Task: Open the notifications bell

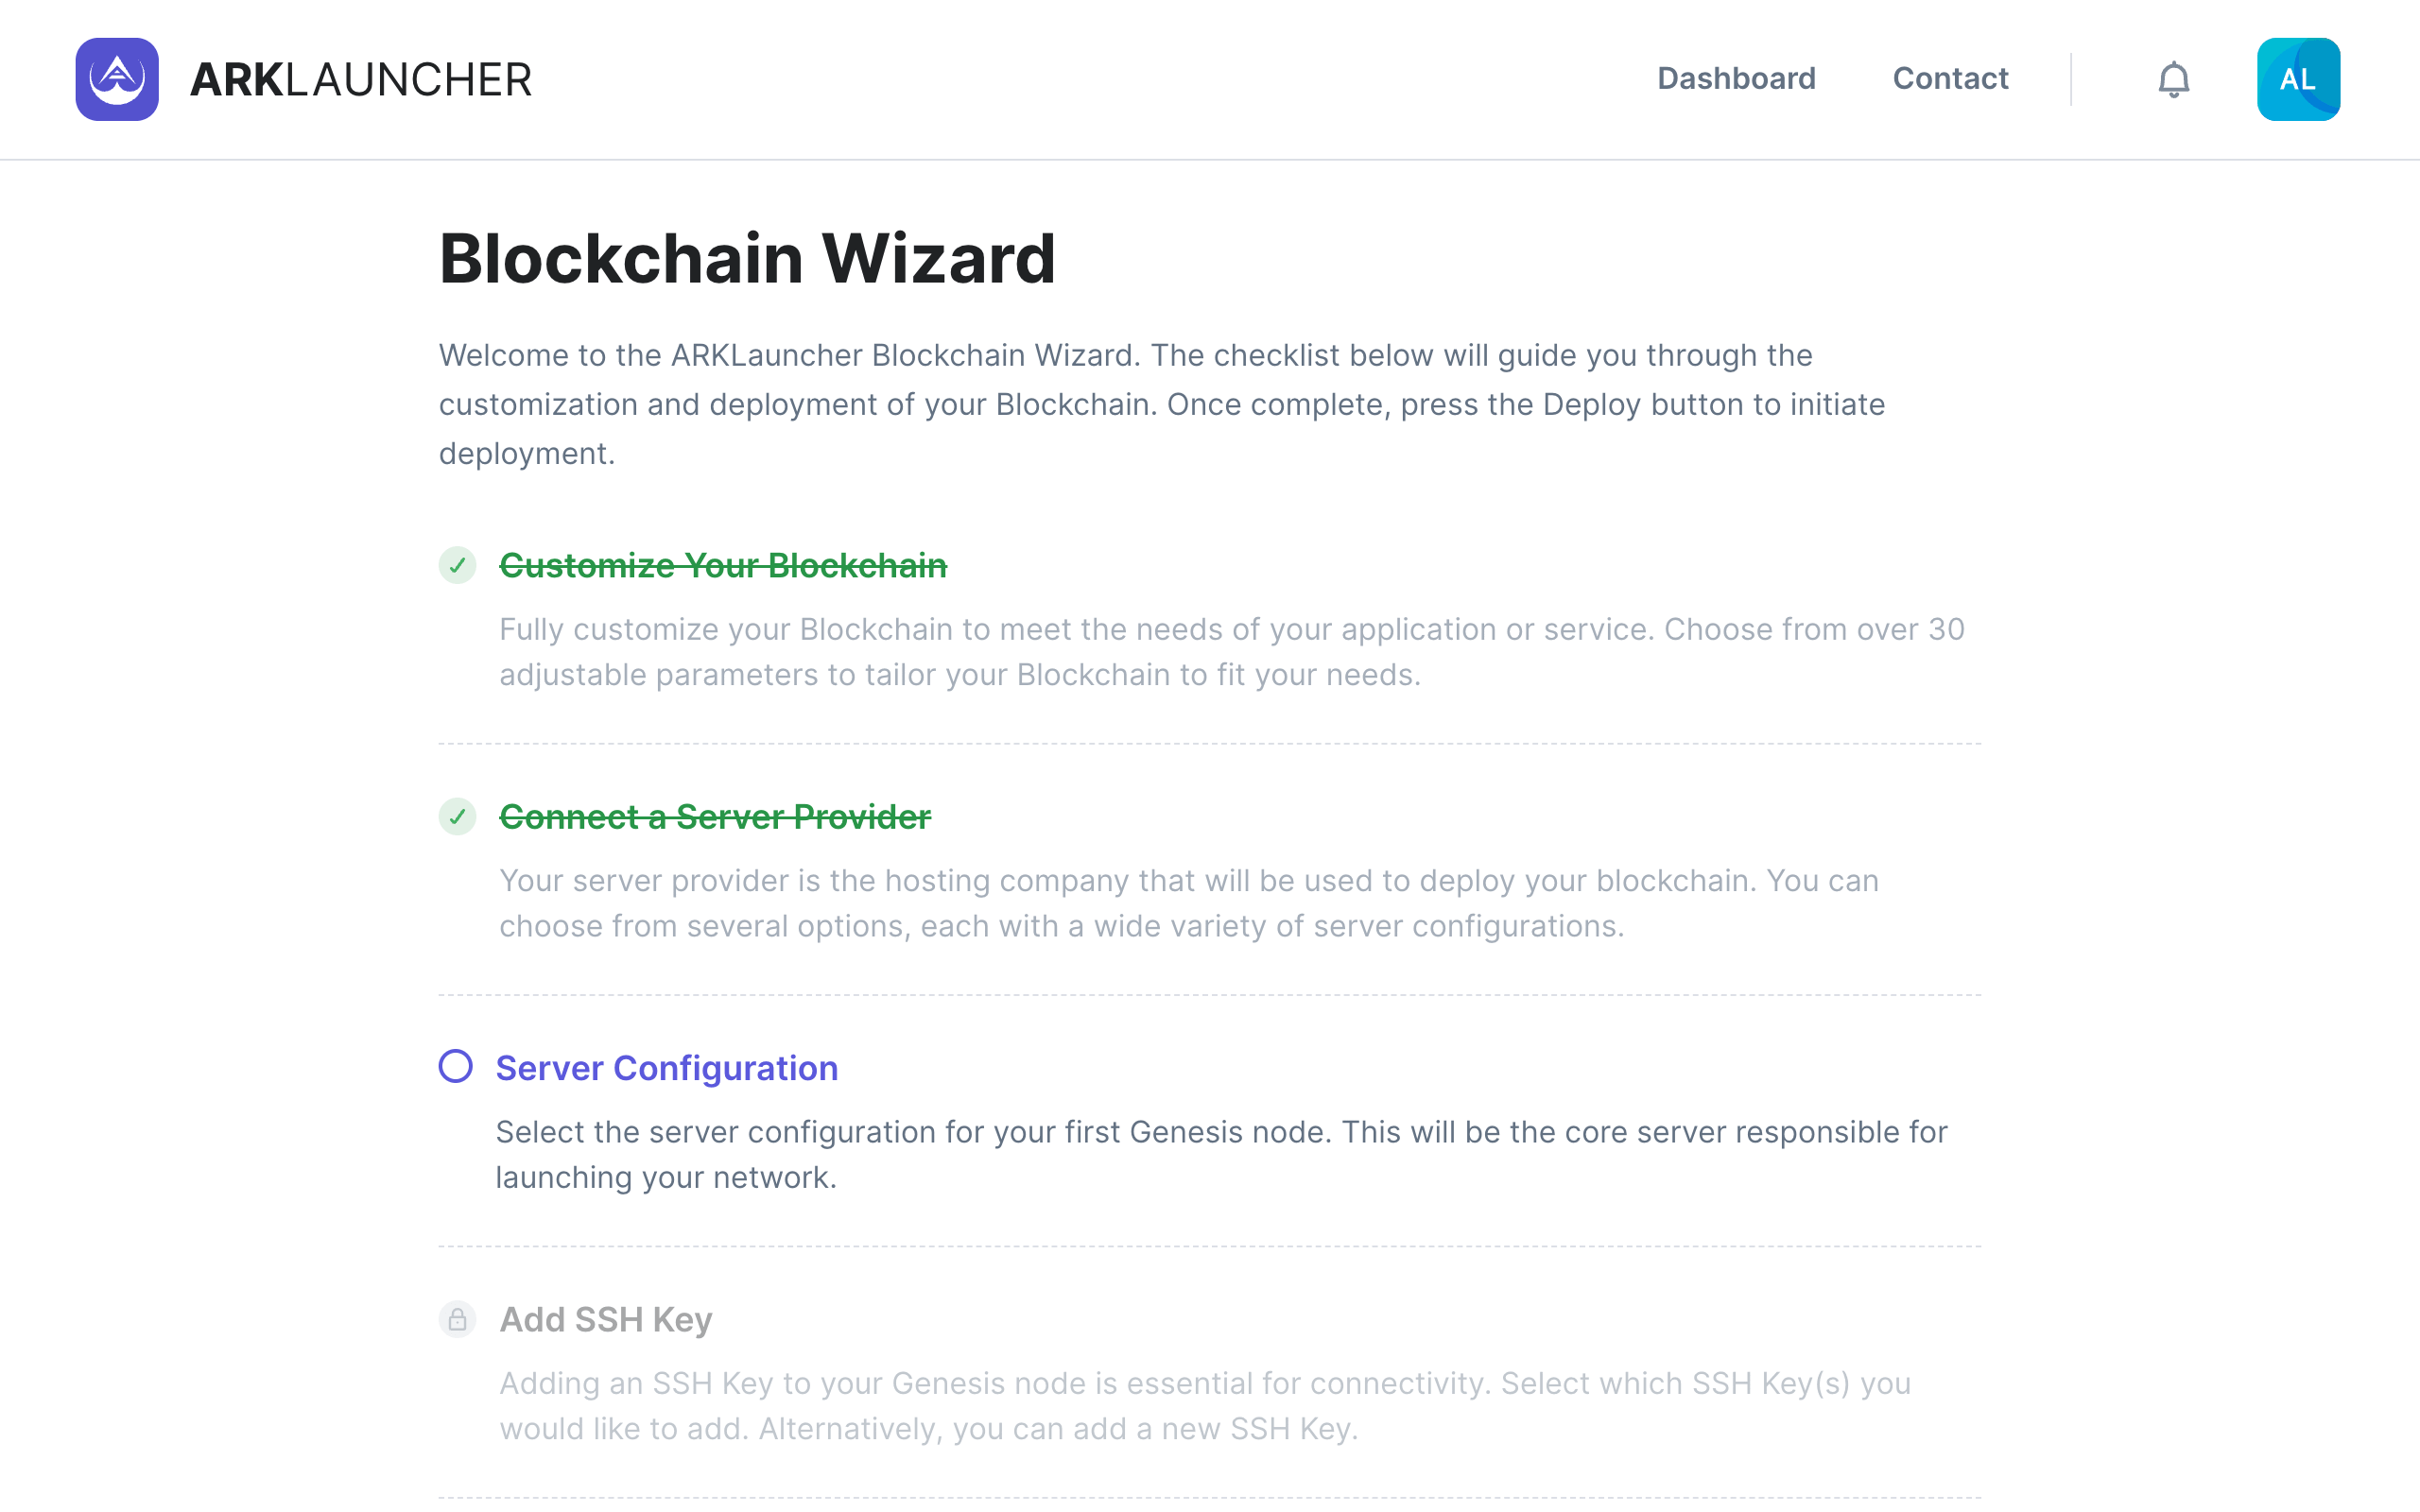Action: [x=2173, y=79]
